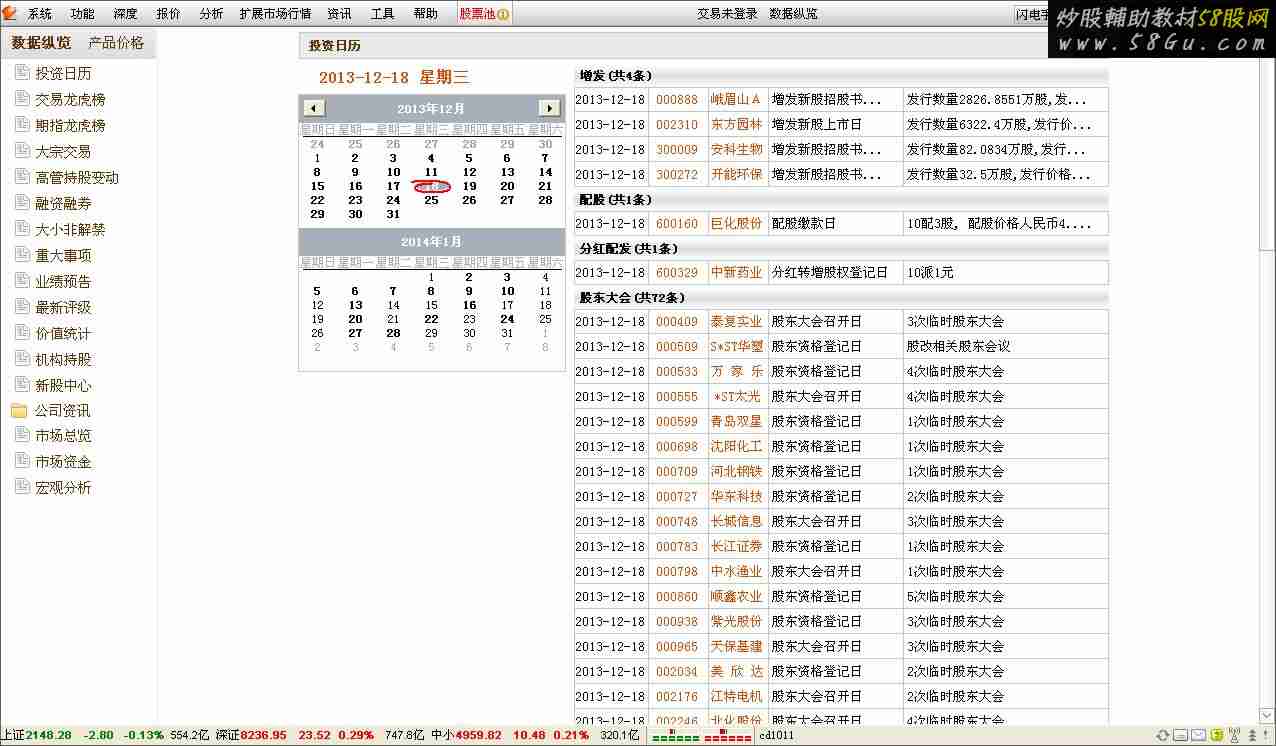Open 融资融券 page in sidebar
Screen dimensions: 1276x746
(63, 204)
